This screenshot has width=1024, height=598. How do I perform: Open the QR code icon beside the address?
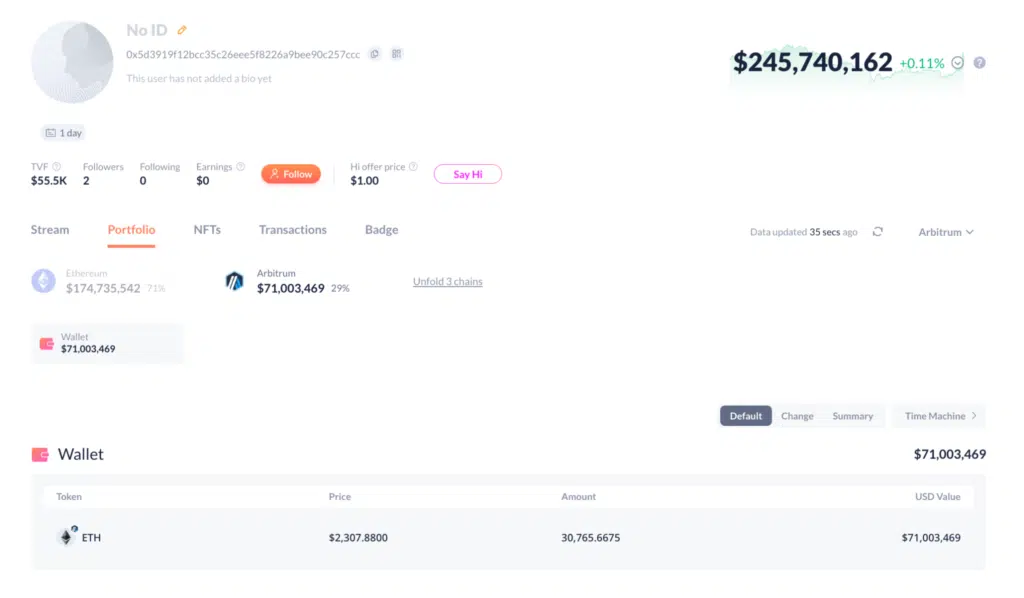(x=396, y=53)
